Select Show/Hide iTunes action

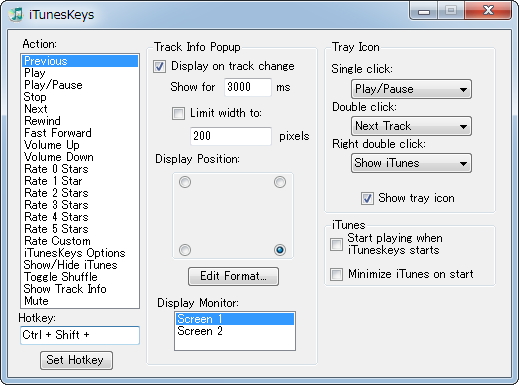pyautogui.click(x=80, y=265)
